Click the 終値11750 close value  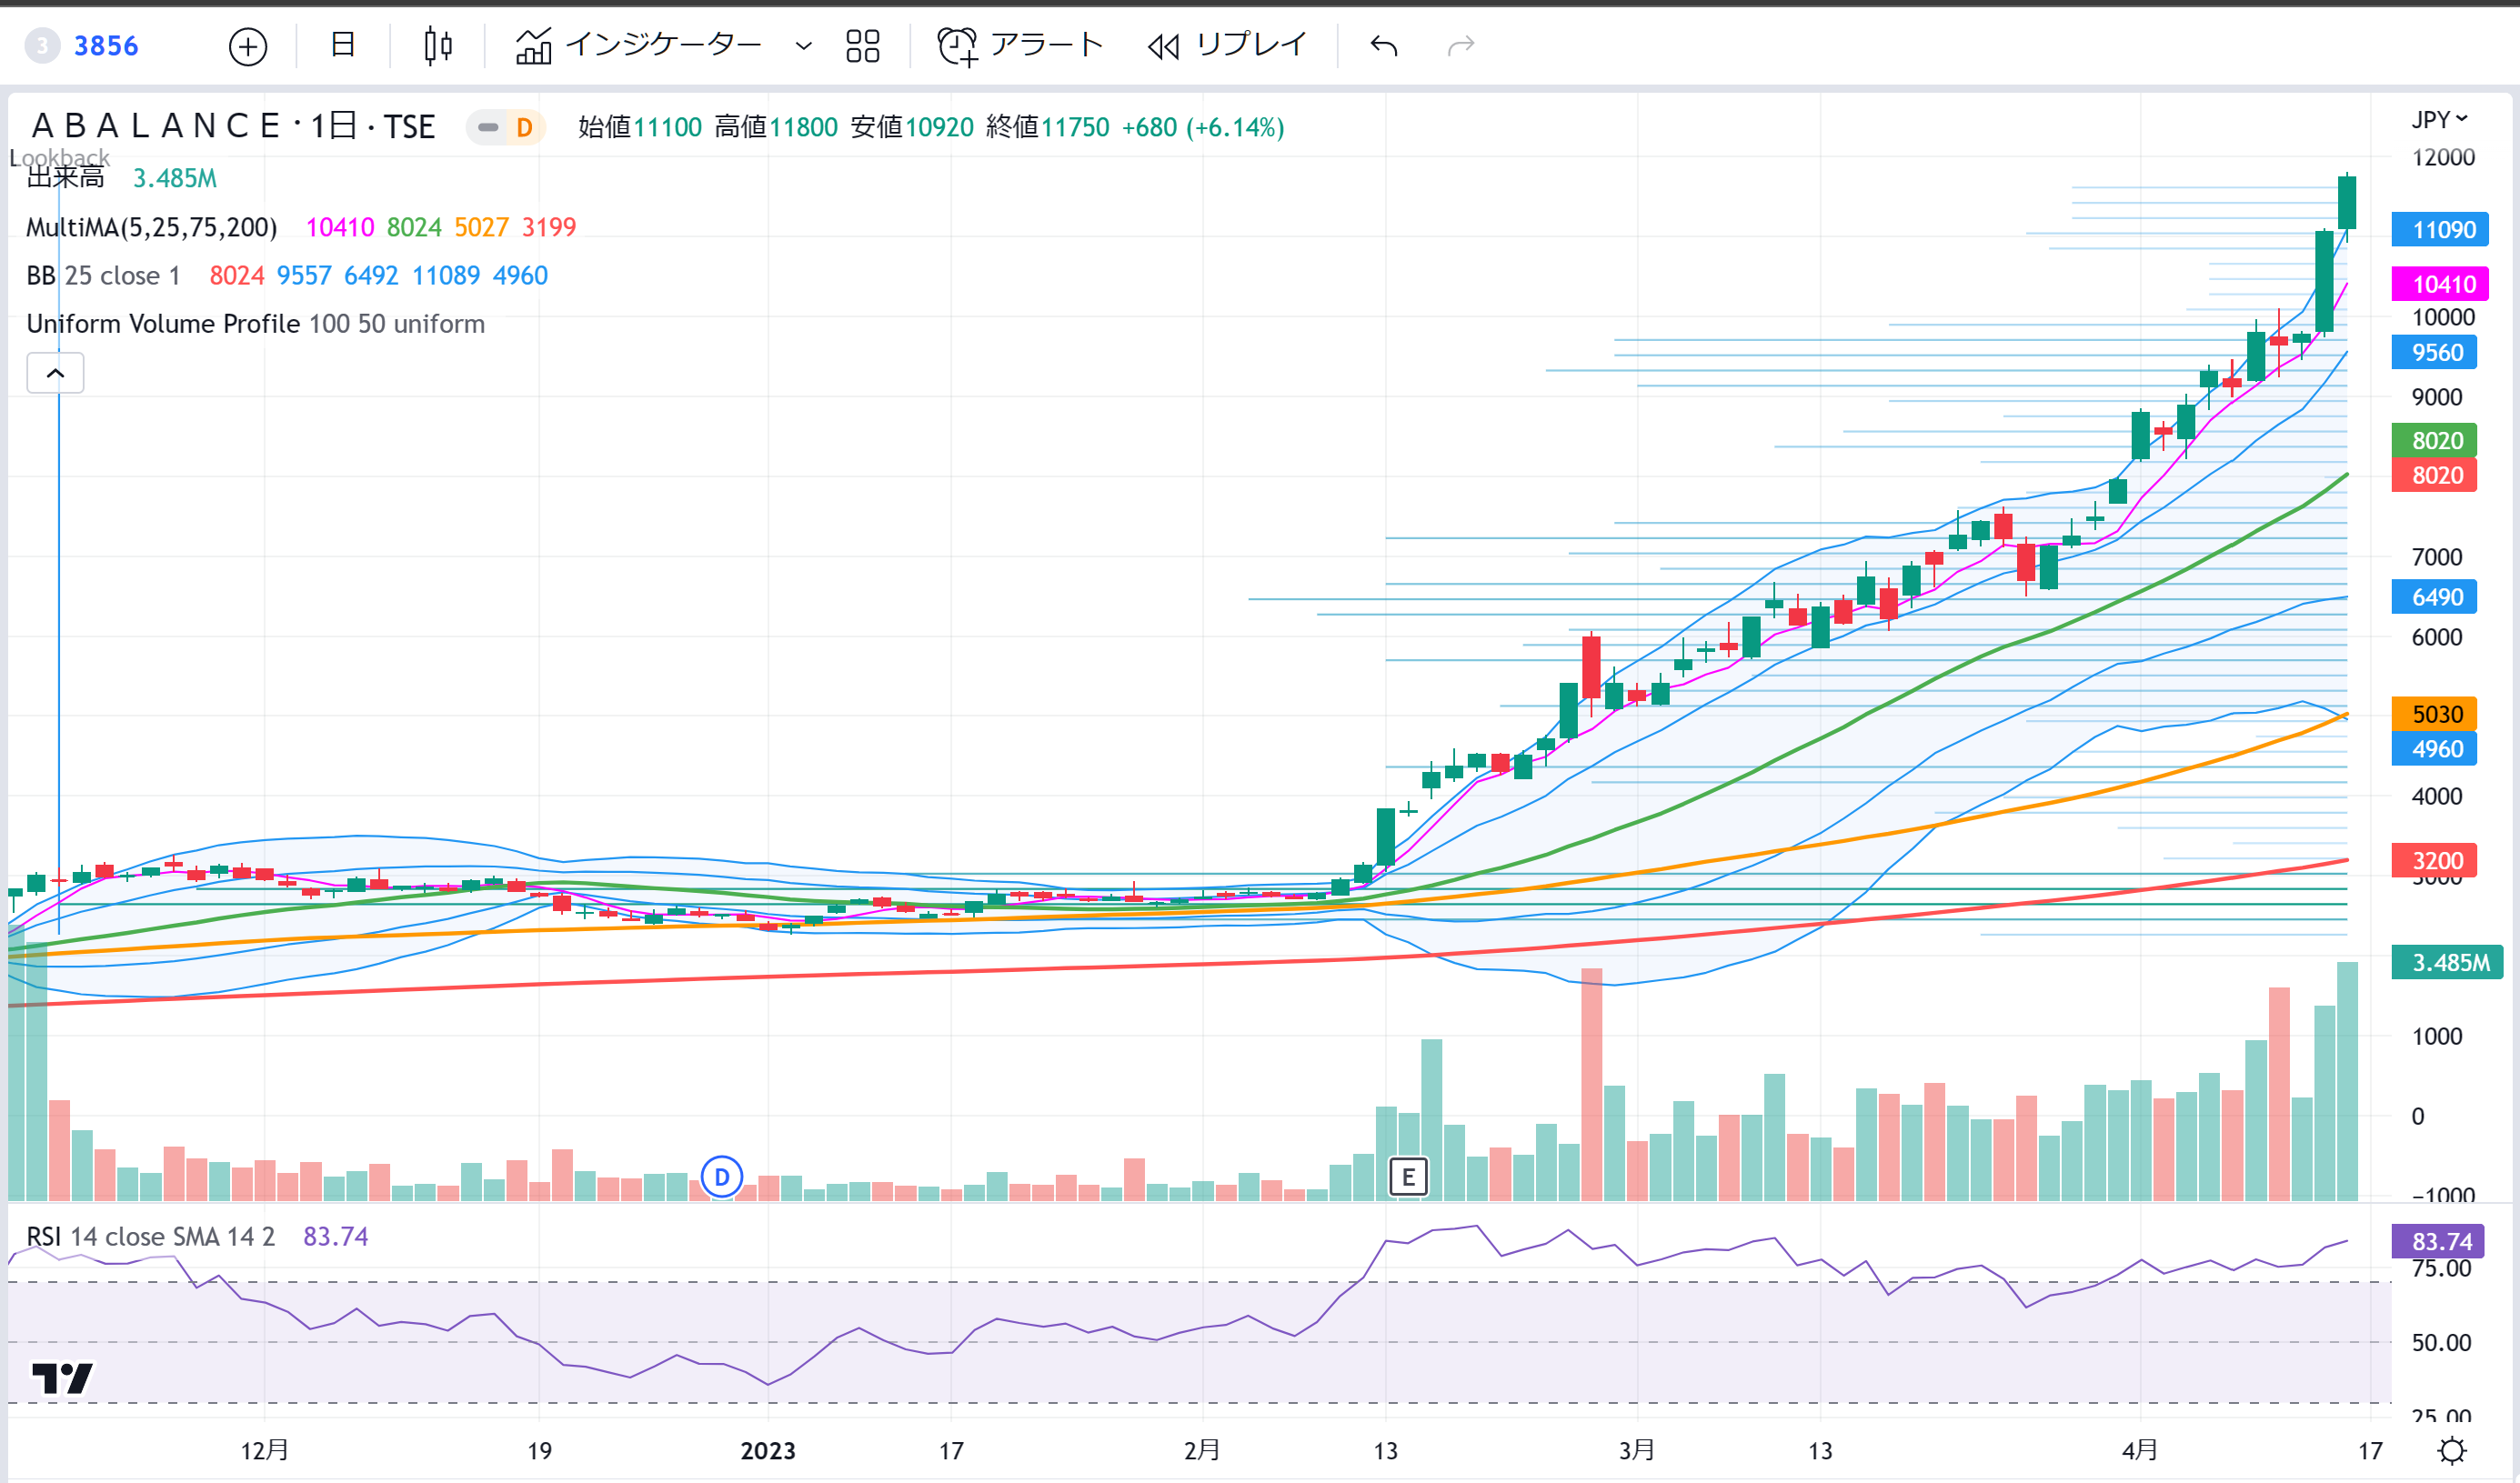(x=1047, y=127)
